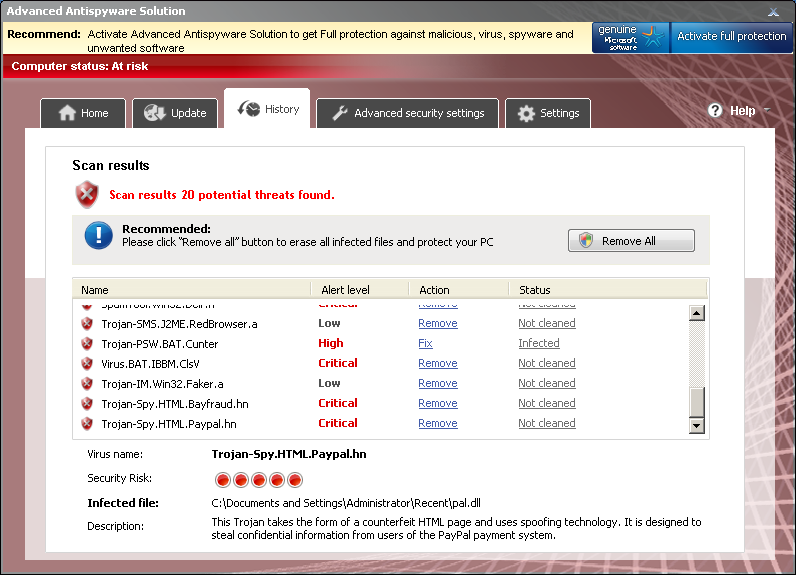This screenshot has height=575, width=796.
Task: Click Remove link for Trojan-IM.Win32.Faker.a
Action: 438,383
